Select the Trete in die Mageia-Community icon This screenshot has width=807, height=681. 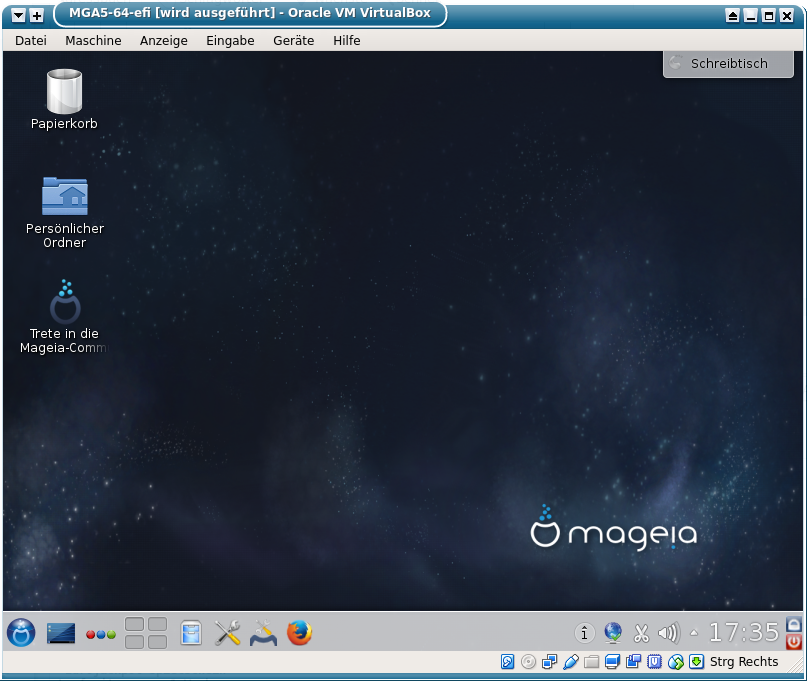pyautogui.click(x=64, y=317)
